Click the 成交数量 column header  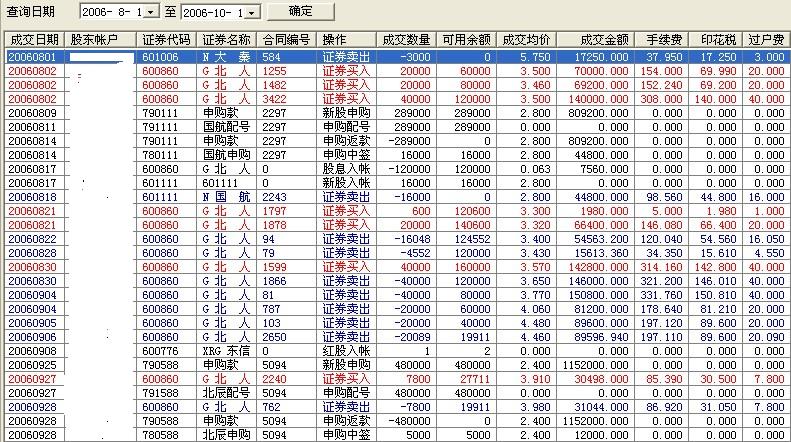click(x=406, y=39)
